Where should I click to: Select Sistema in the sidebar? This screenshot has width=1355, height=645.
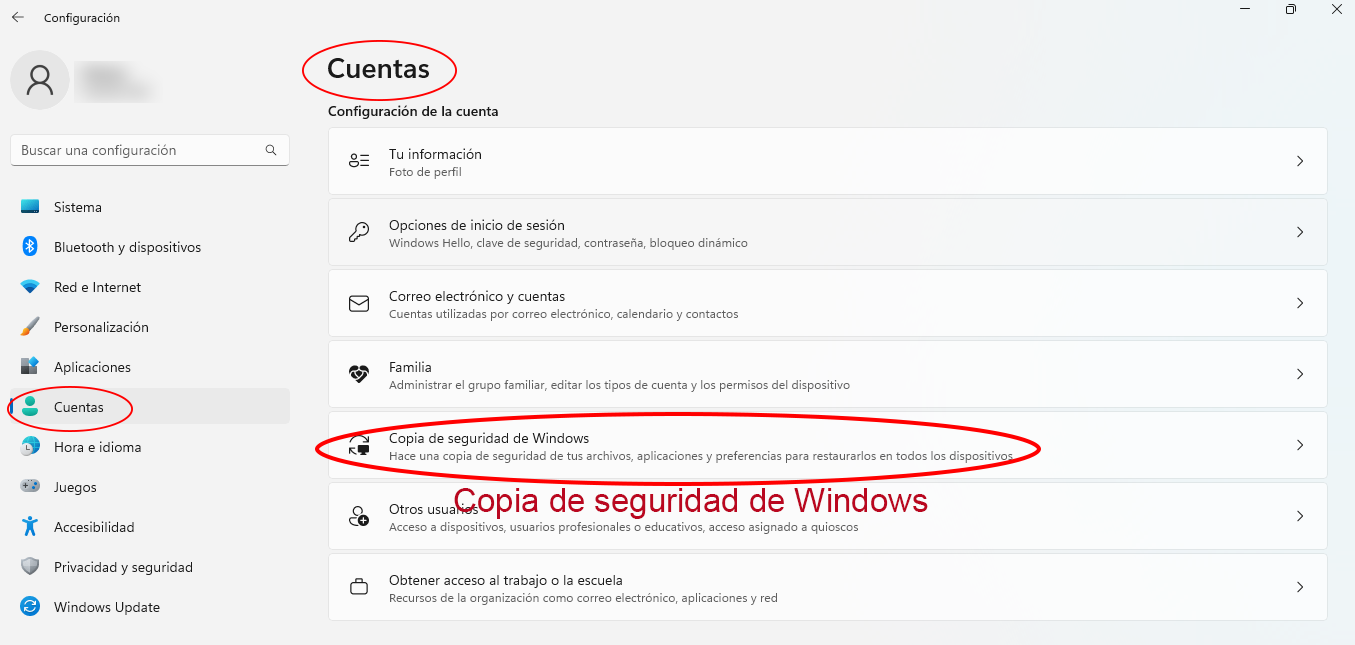click(x=150, y=207)
